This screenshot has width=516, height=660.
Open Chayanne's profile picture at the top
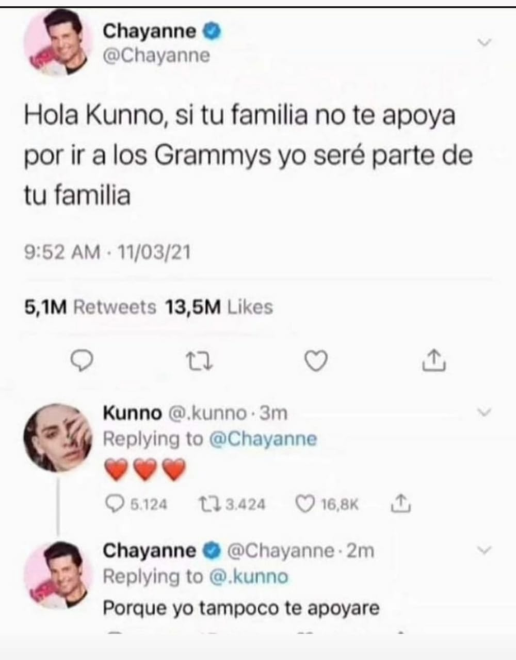pyautogui.click(x=59, y=43)
